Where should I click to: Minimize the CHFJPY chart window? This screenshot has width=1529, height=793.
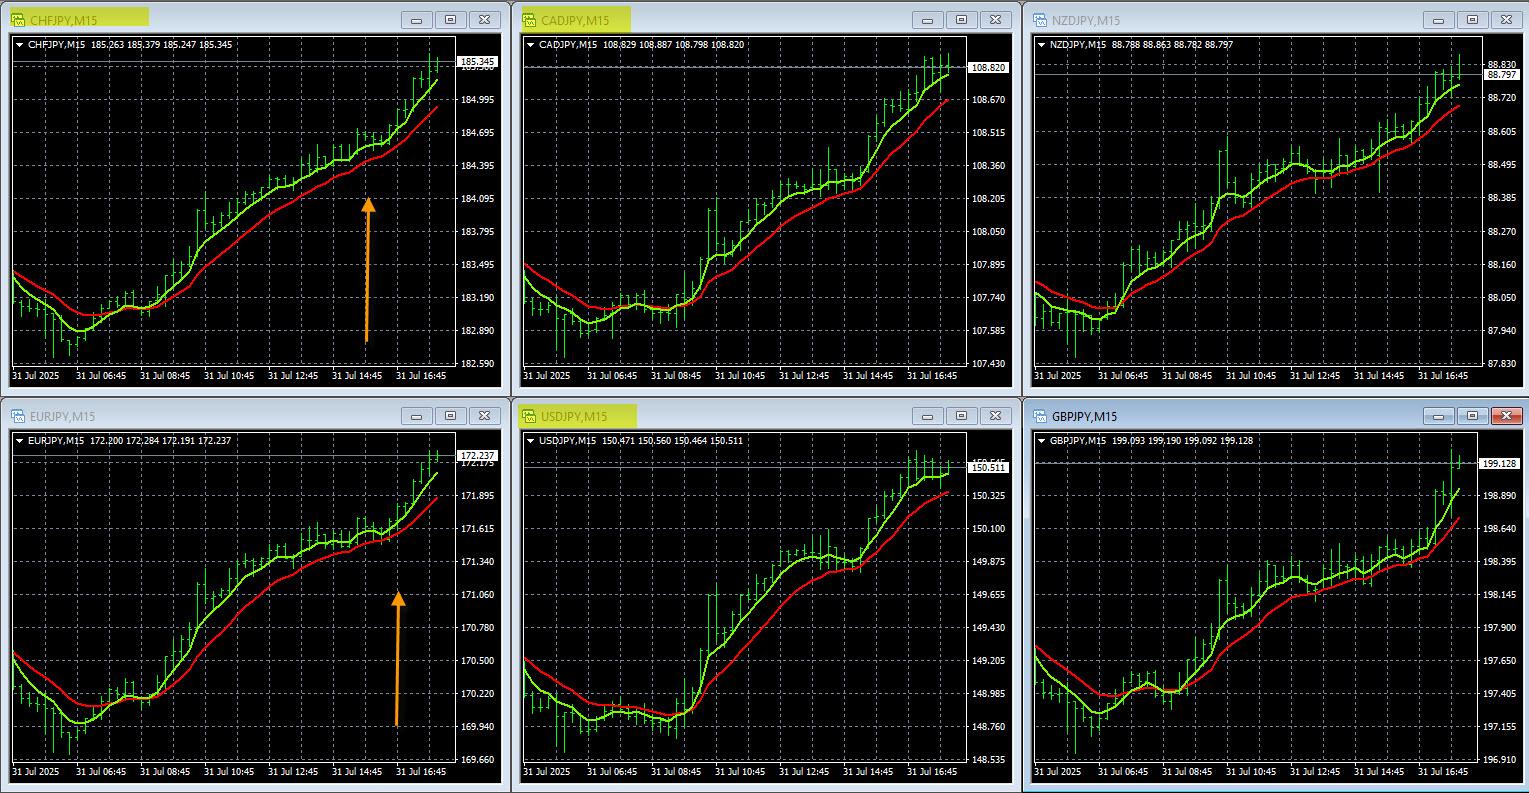coord(416,18)
